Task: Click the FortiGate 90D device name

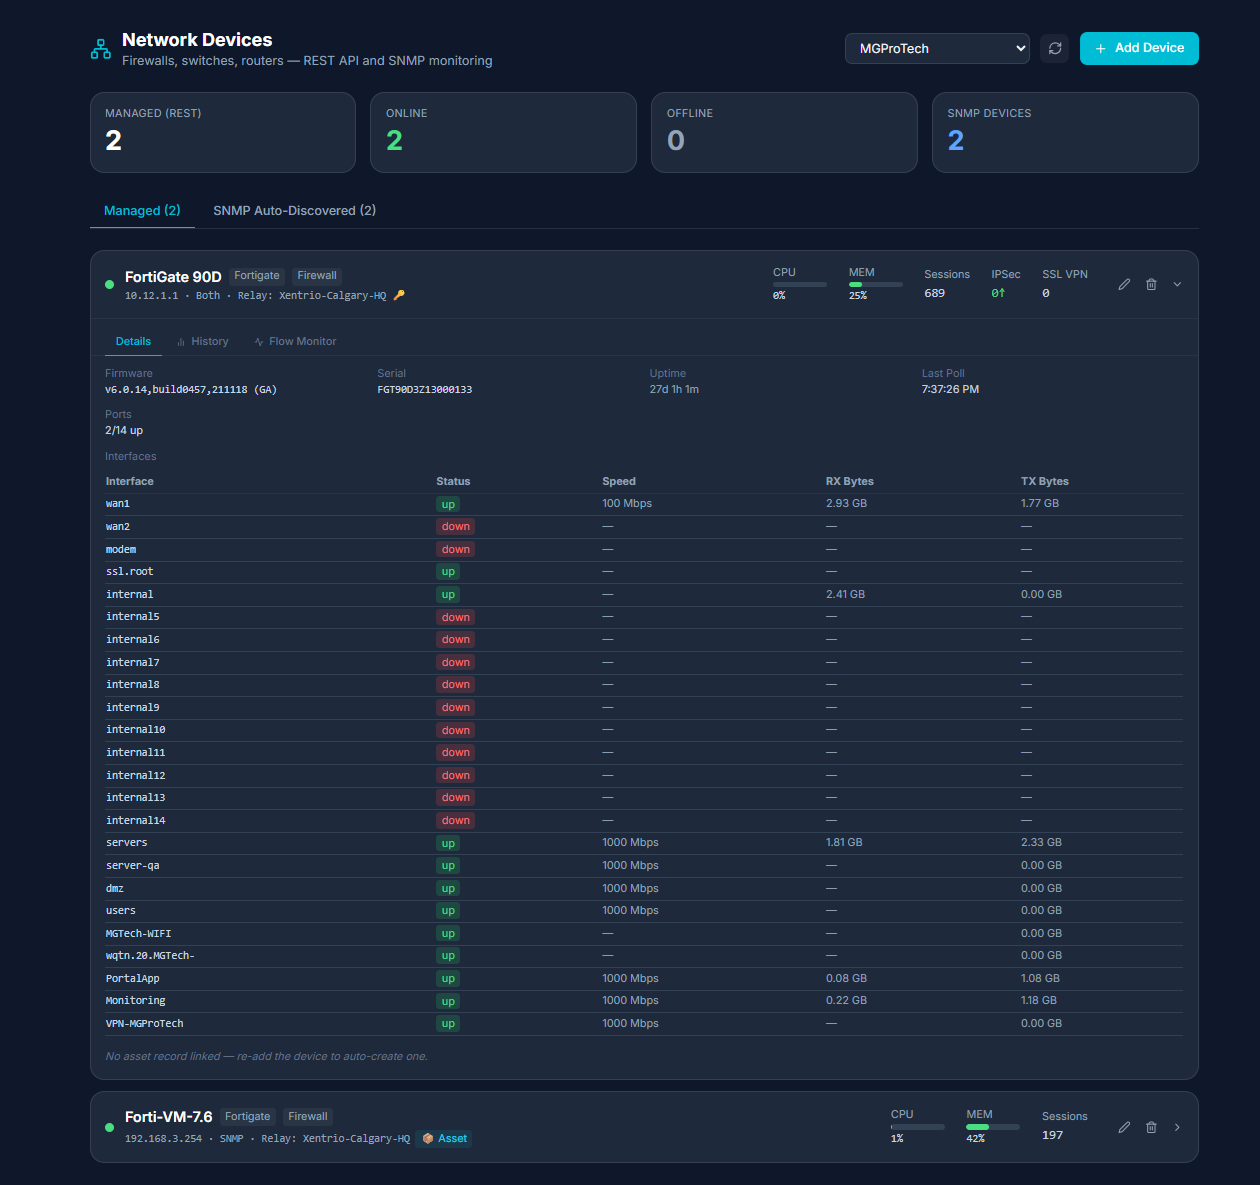Action: [173, 277]
